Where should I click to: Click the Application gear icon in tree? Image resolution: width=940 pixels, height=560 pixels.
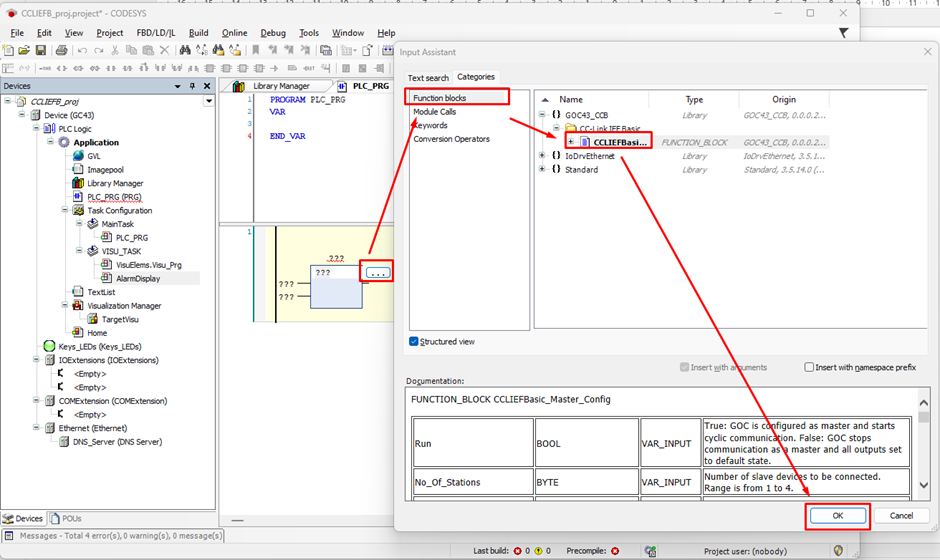click(x=64, y=142)
